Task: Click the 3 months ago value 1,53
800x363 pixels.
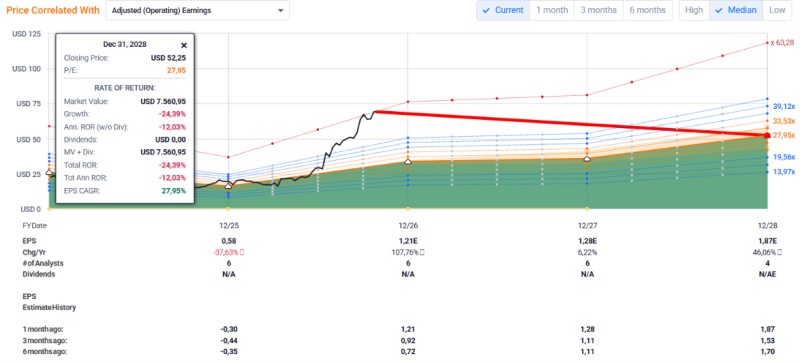Action: (767, 341)
